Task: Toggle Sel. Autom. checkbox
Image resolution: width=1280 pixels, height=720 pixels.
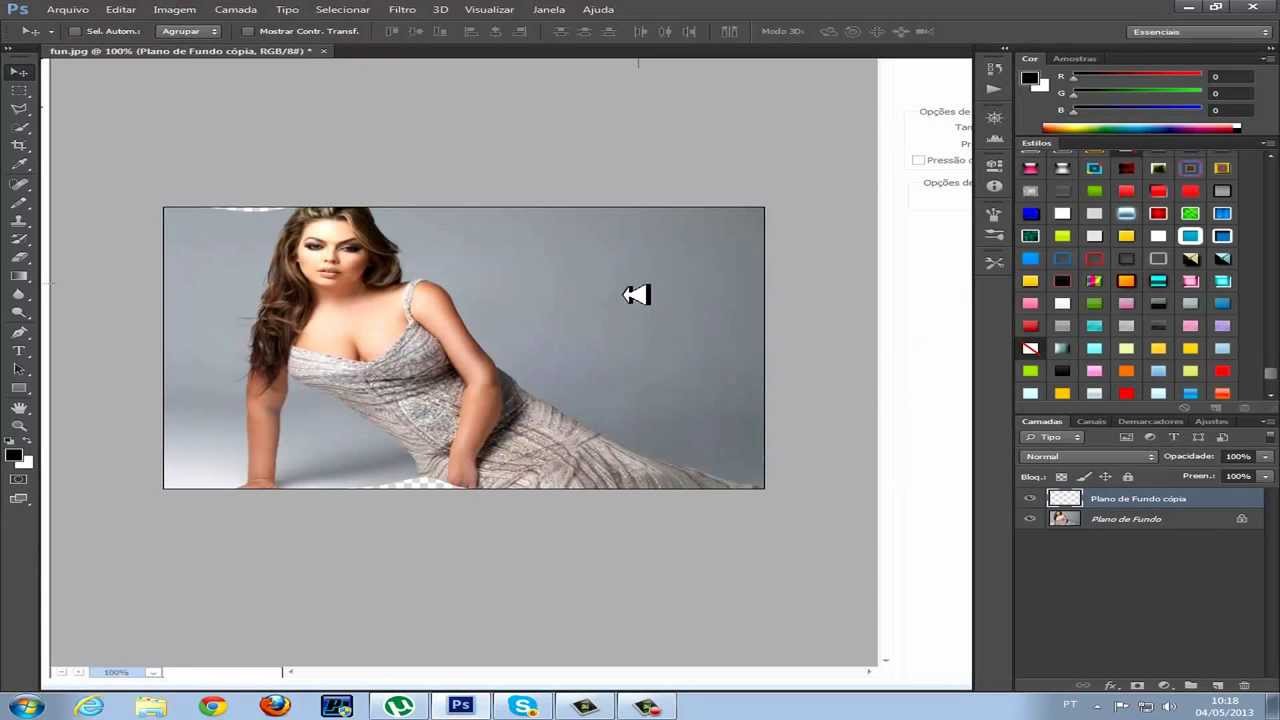Action: [x=74, y=31]
